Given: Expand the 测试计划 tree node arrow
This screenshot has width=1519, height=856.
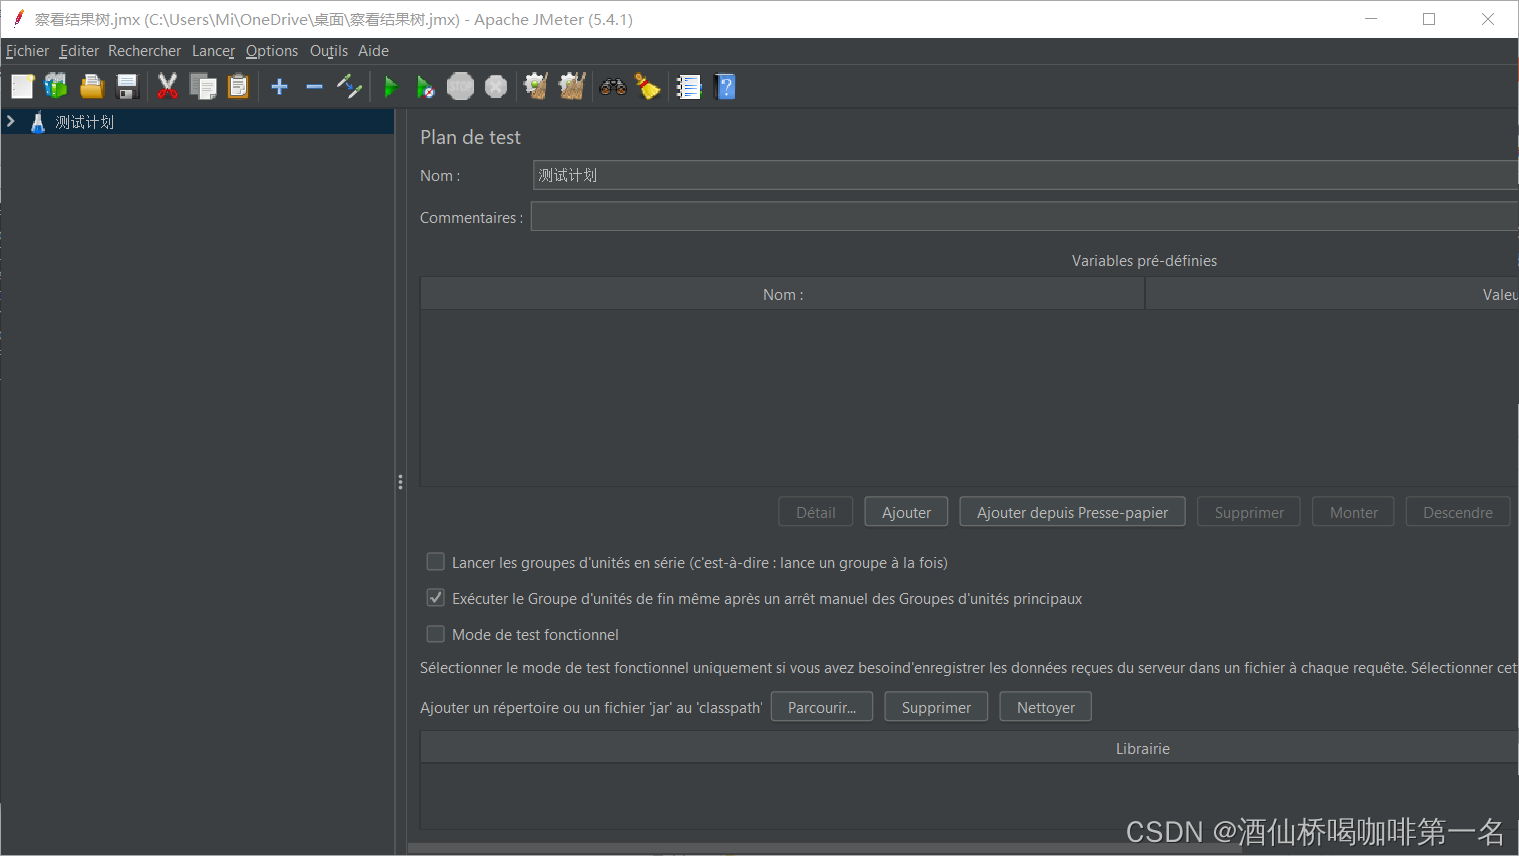Looking at the screenshot, I should coord(11,121).
